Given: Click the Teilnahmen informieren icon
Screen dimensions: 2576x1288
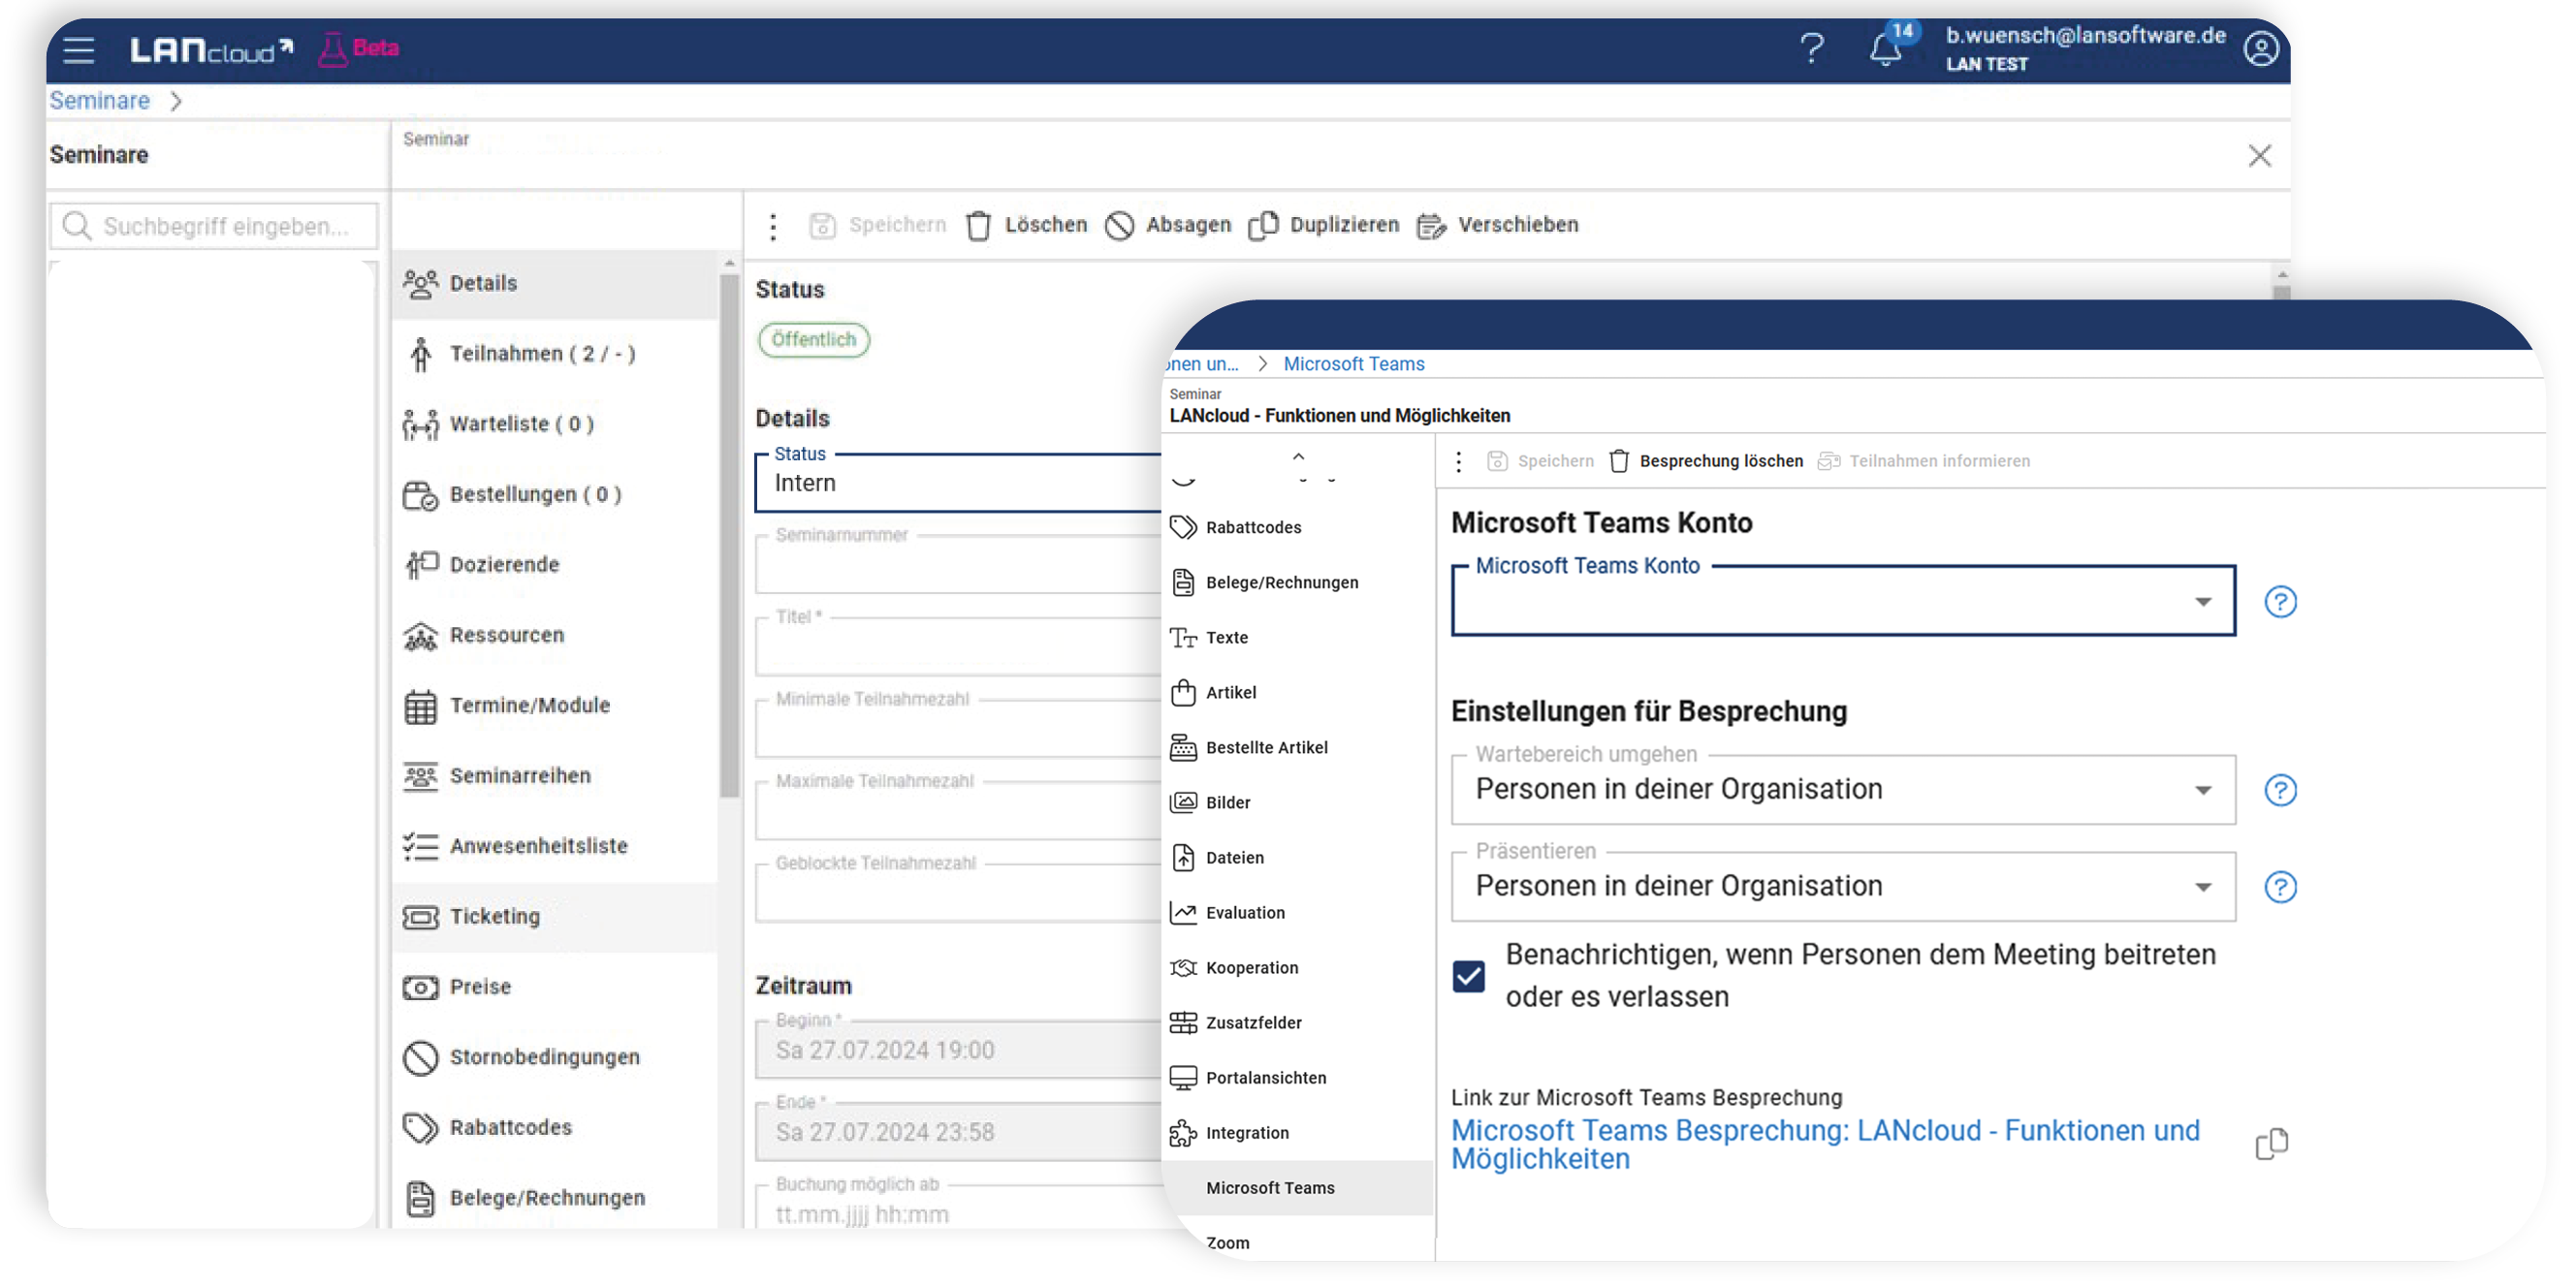Looking at the screenshot, I should point(1828,461).
